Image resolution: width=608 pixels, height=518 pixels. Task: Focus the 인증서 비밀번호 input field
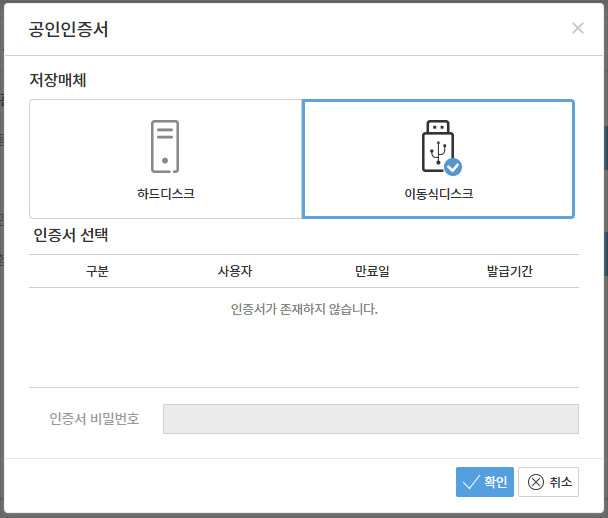(x=370, y=419)
